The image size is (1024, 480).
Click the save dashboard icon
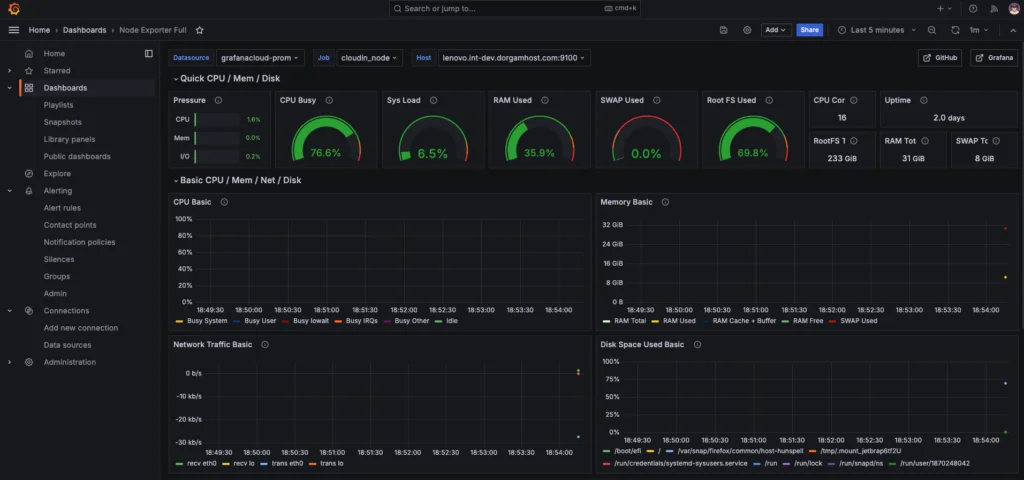pyautogui.click(x=723, y=30)
